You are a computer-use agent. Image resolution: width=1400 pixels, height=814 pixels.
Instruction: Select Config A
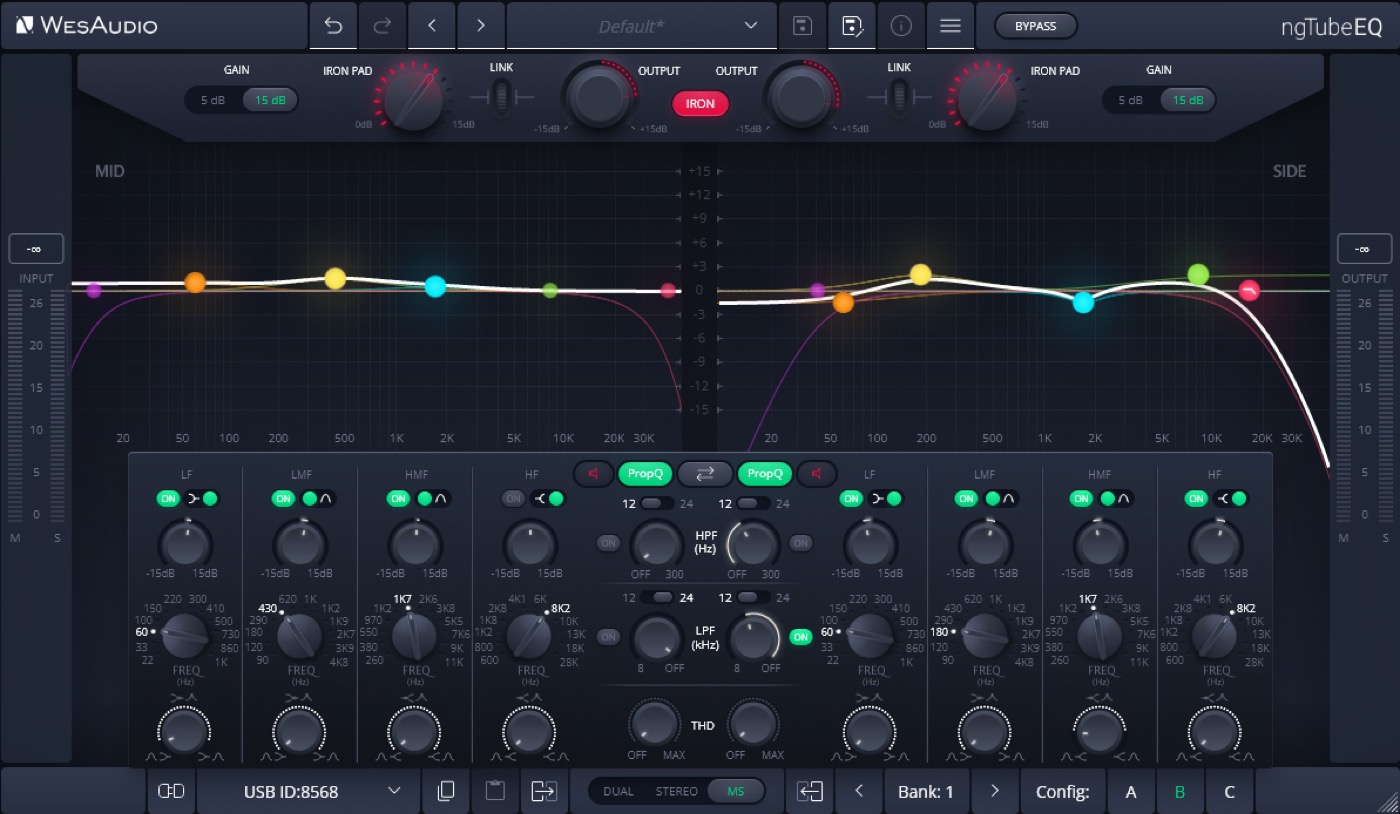click(1131, 792)
